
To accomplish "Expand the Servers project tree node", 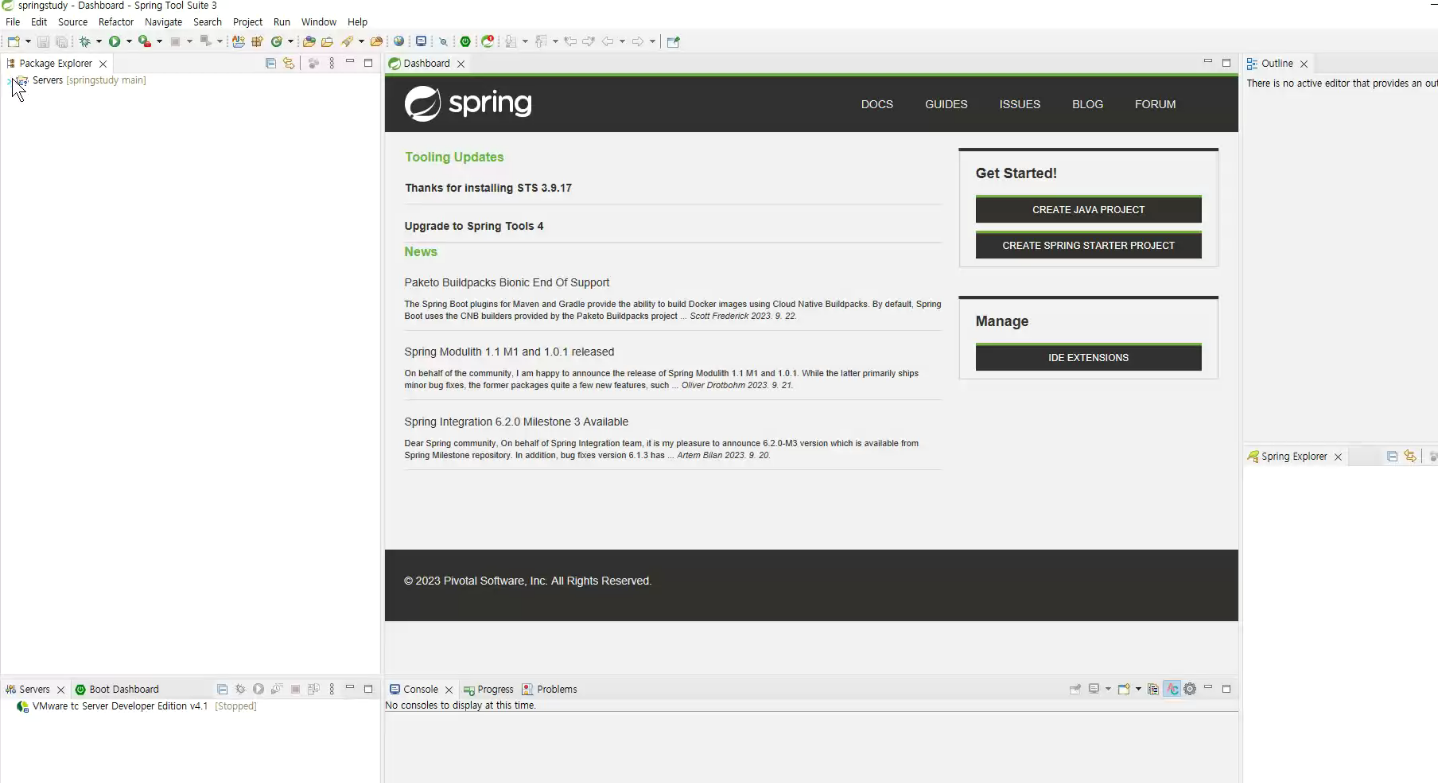I will point(9,80).
